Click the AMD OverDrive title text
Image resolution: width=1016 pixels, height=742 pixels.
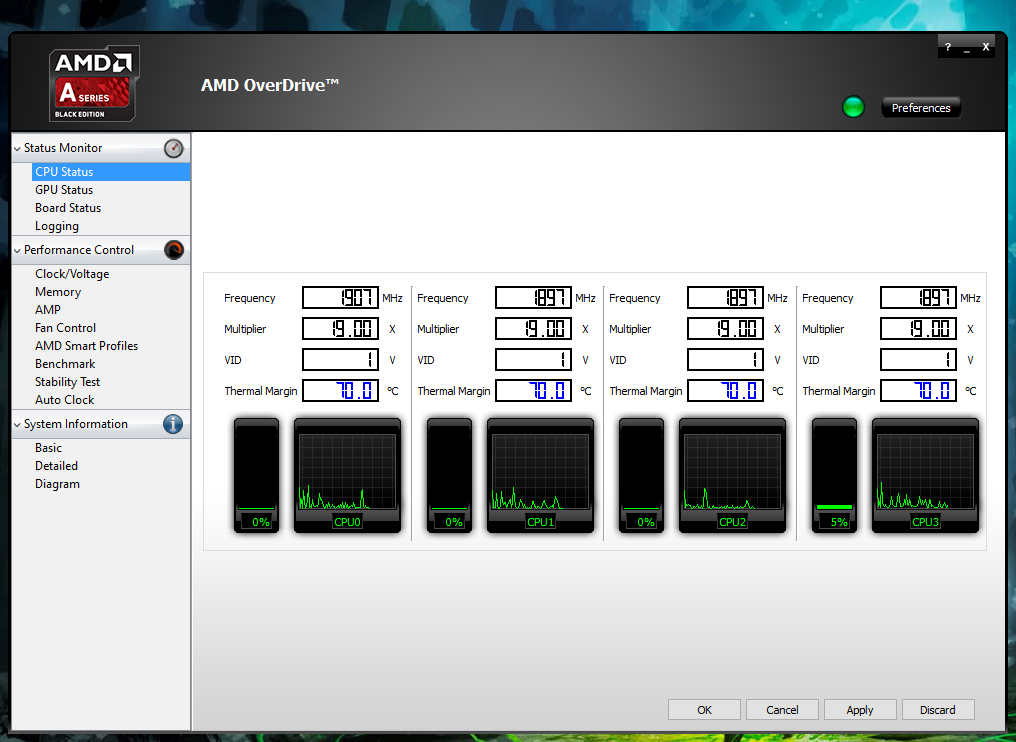[270, 85]
